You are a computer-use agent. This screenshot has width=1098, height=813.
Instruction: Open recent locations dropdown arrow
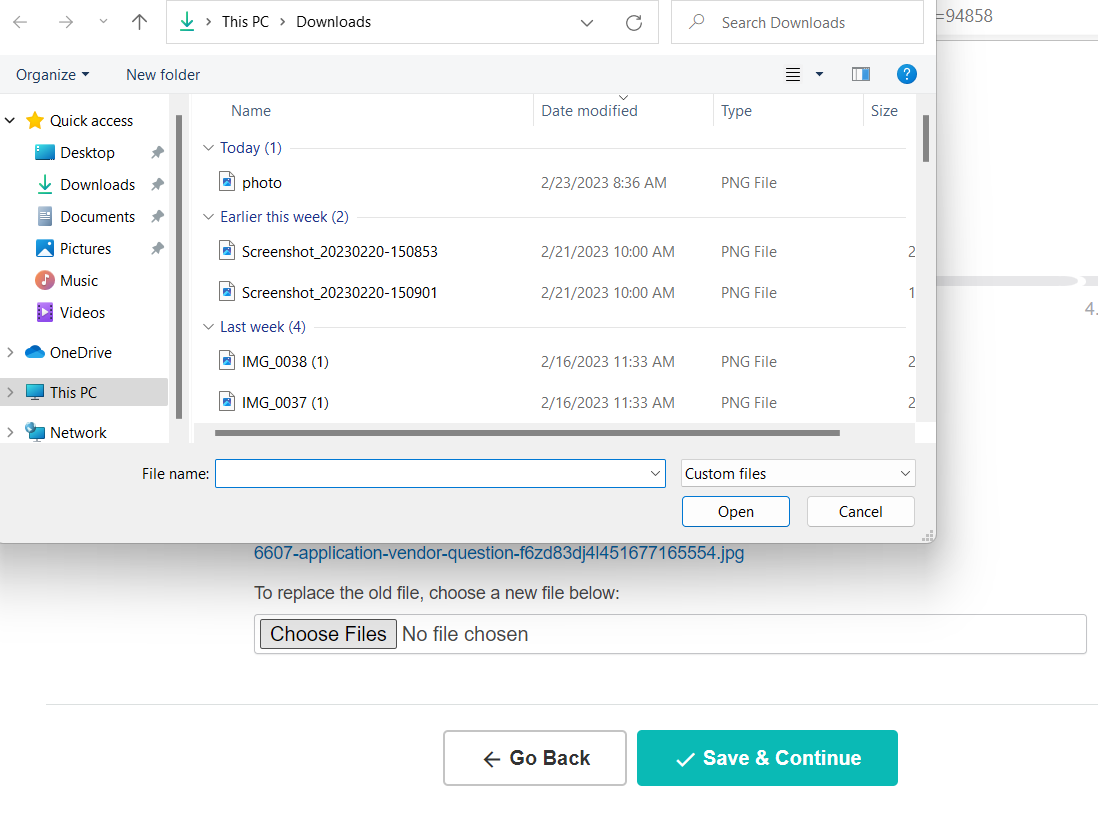point(103,22)
